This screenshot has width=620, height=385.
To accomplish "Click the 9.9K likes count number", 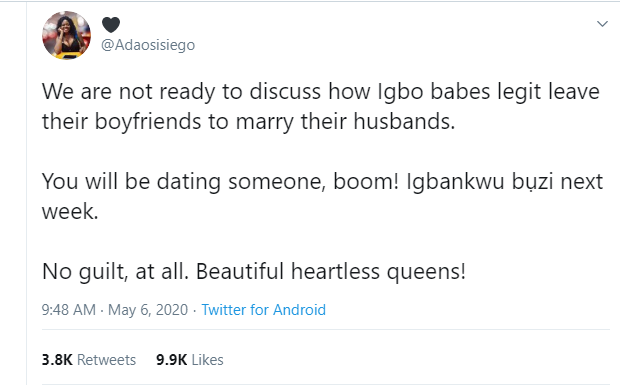I will click(x=172, y=360).
